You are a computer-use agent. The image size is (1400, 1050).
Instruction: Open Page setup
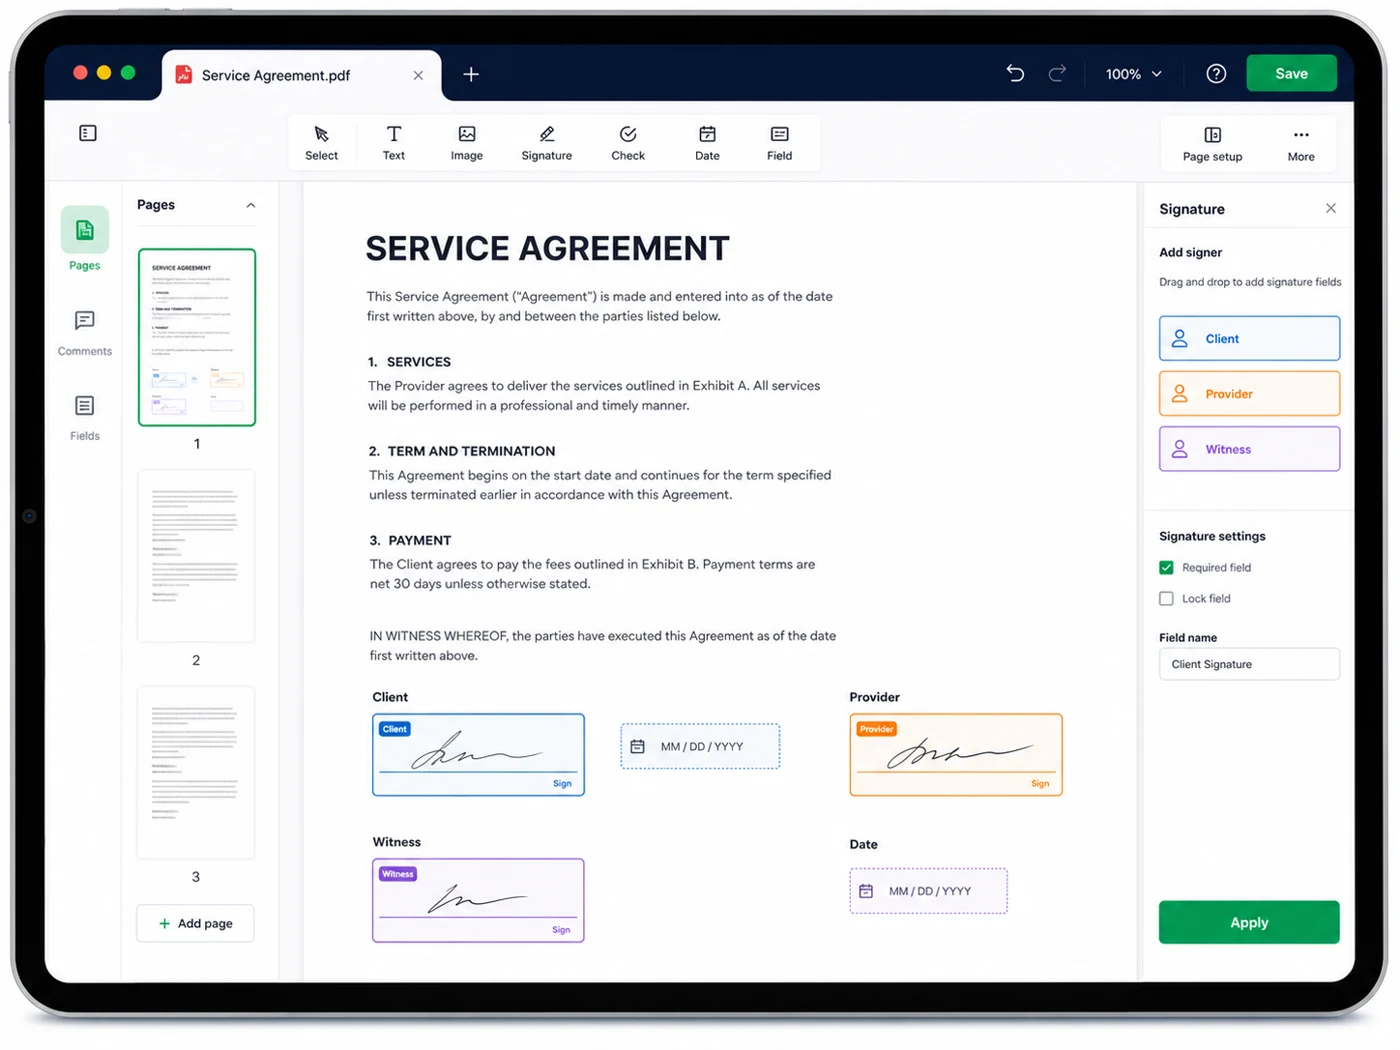tap(1212, 144)
